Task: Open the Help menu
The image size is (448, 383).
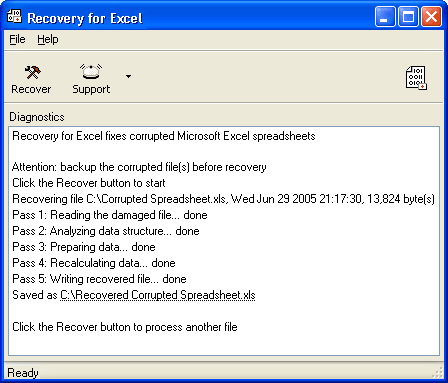Action: tap(48, 39)
